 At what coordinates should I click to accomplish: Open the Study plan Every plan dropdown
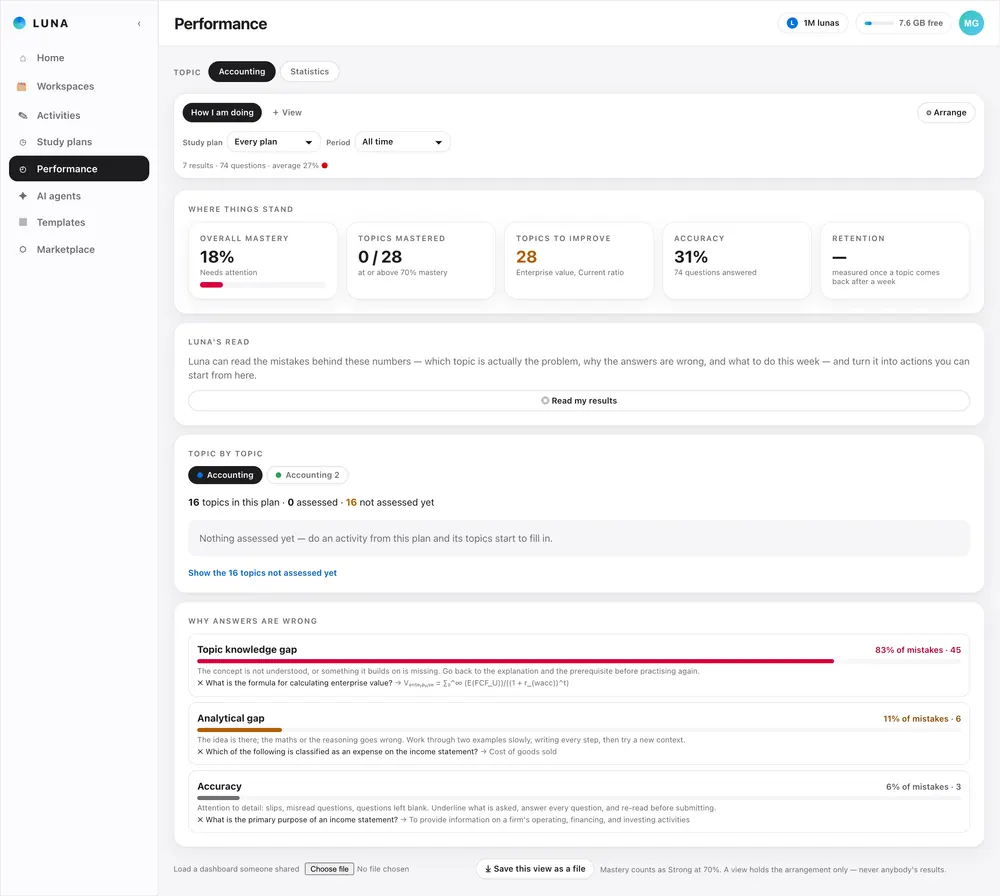[274, 142]
